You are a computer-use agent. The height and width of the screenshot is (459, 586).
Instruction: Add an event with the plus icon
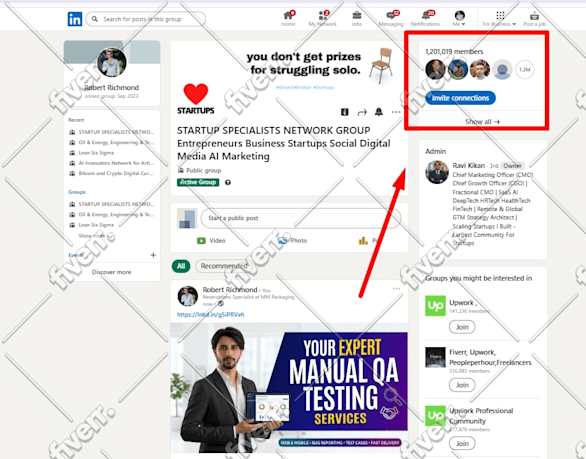pos(153,255)
